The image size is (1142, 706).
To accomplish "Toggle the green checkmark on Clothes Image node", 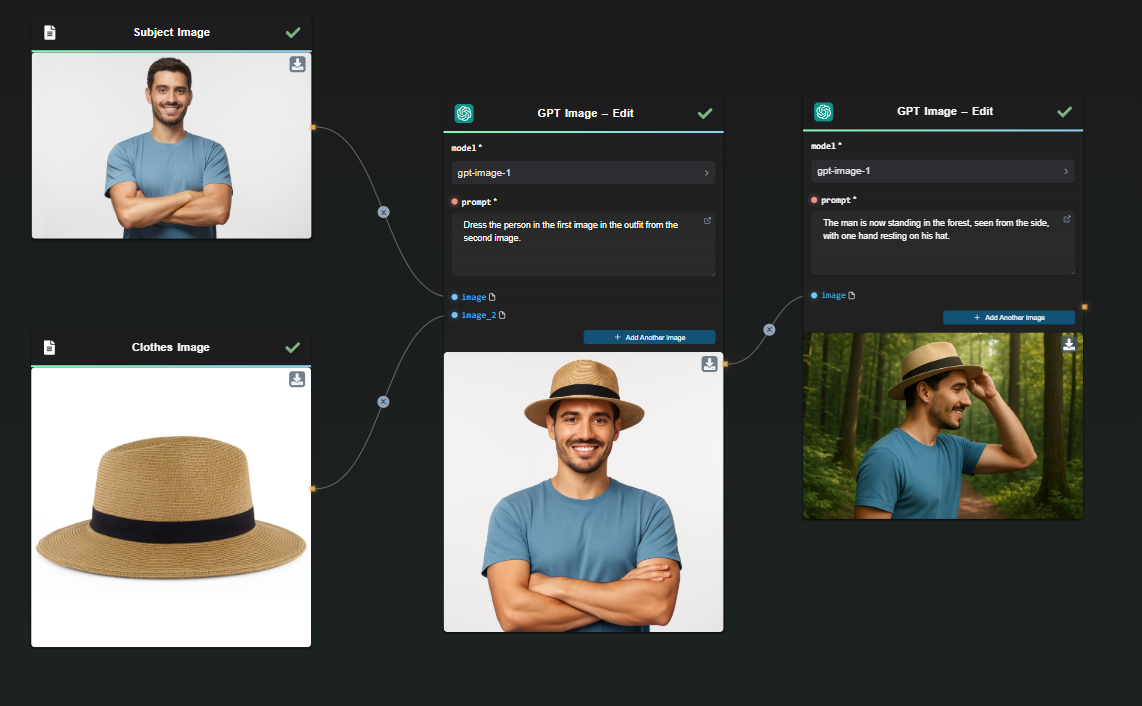I will pyautogui.click(x=293, y=348).
